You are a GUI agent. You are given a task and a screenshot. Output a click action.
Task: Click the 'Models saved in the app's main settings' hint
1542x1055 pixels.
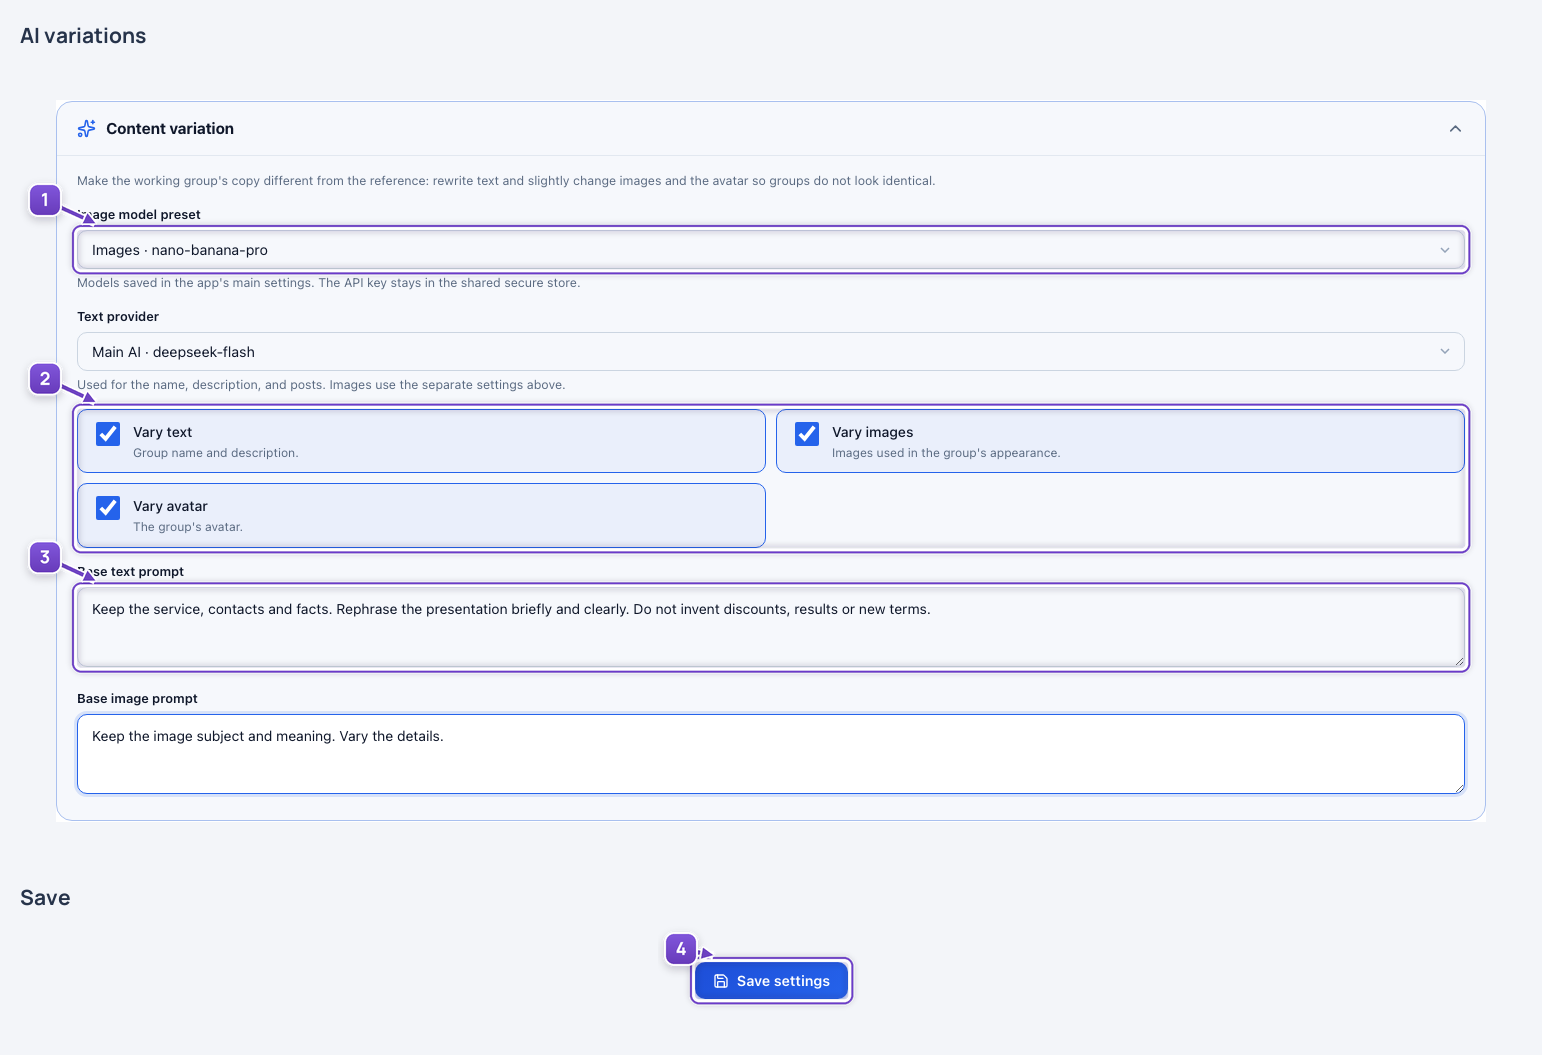click(x=329, y=283)
